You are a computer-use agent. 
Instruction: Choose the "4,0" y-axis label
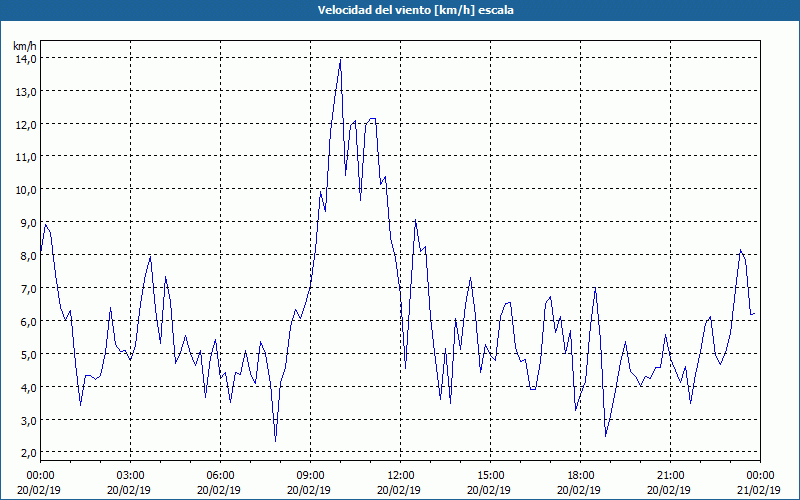28,387
